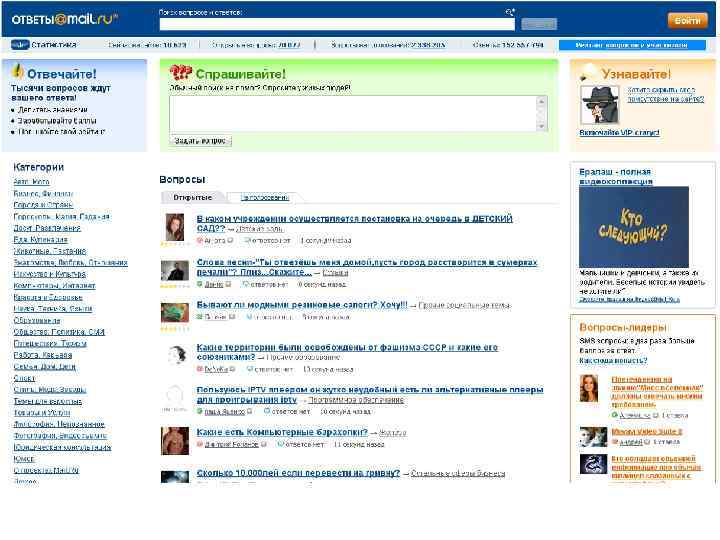Click the red user icon under the барахолки question
Screen dimensions: 720x540
point(200,444)
